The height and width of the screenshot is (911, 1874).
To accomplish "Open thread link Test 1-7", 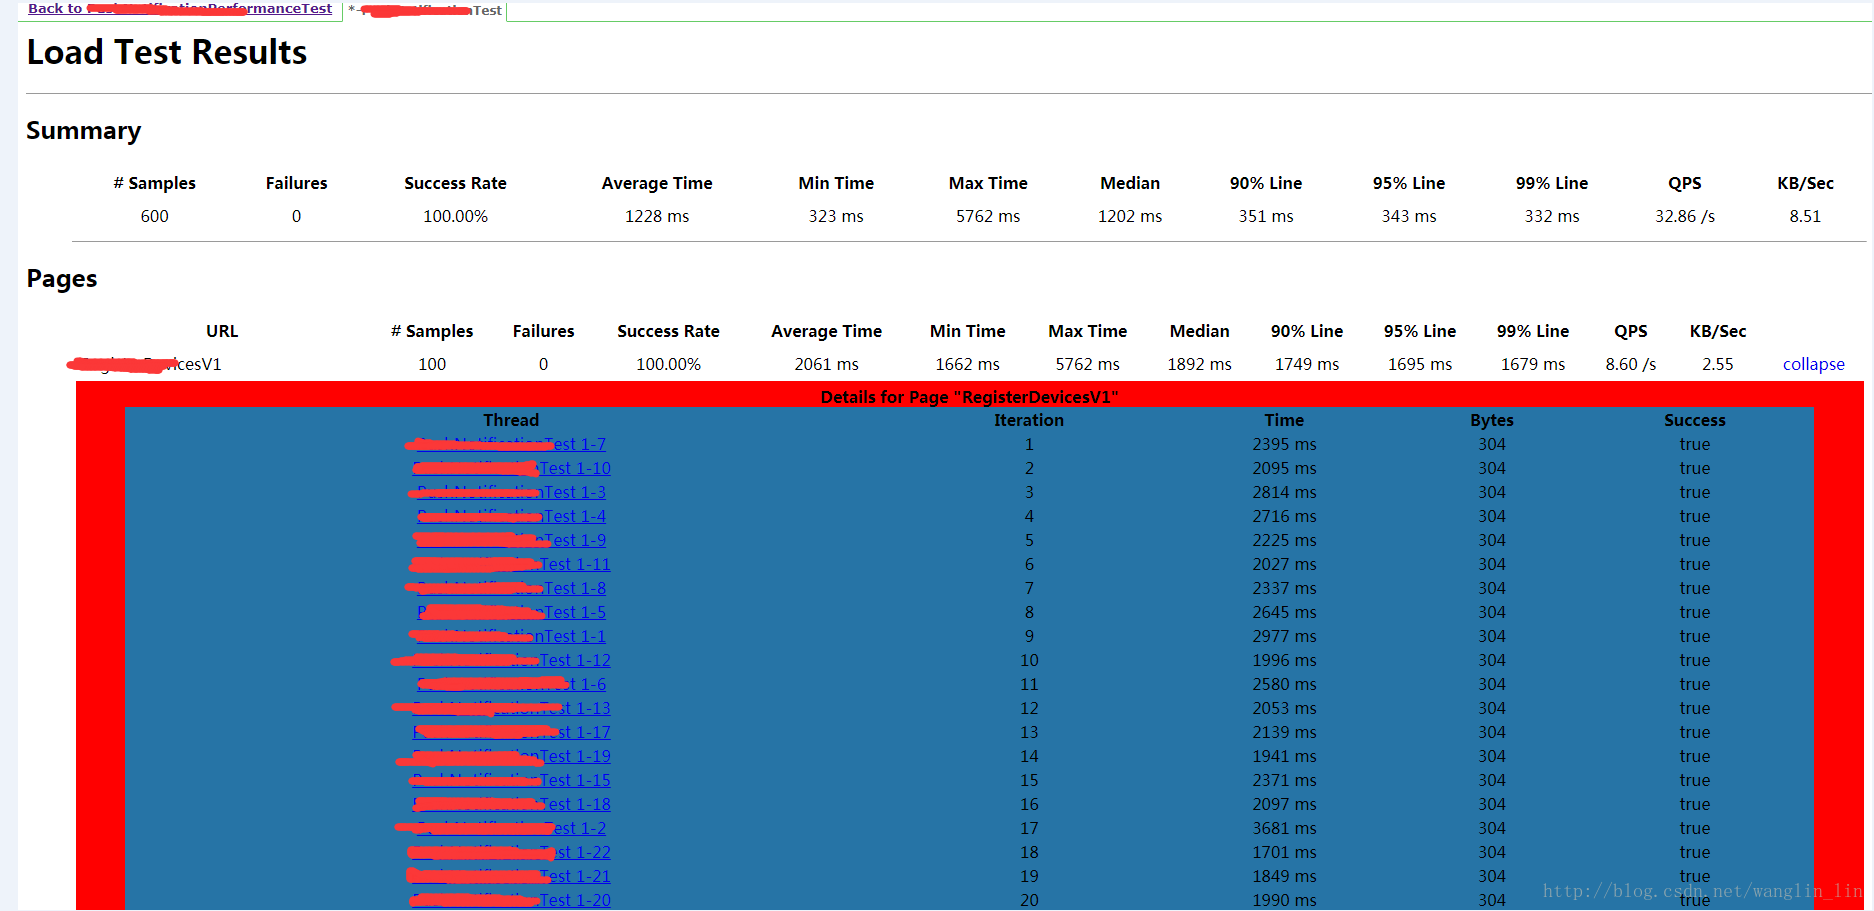I will (x=511, y=444).
